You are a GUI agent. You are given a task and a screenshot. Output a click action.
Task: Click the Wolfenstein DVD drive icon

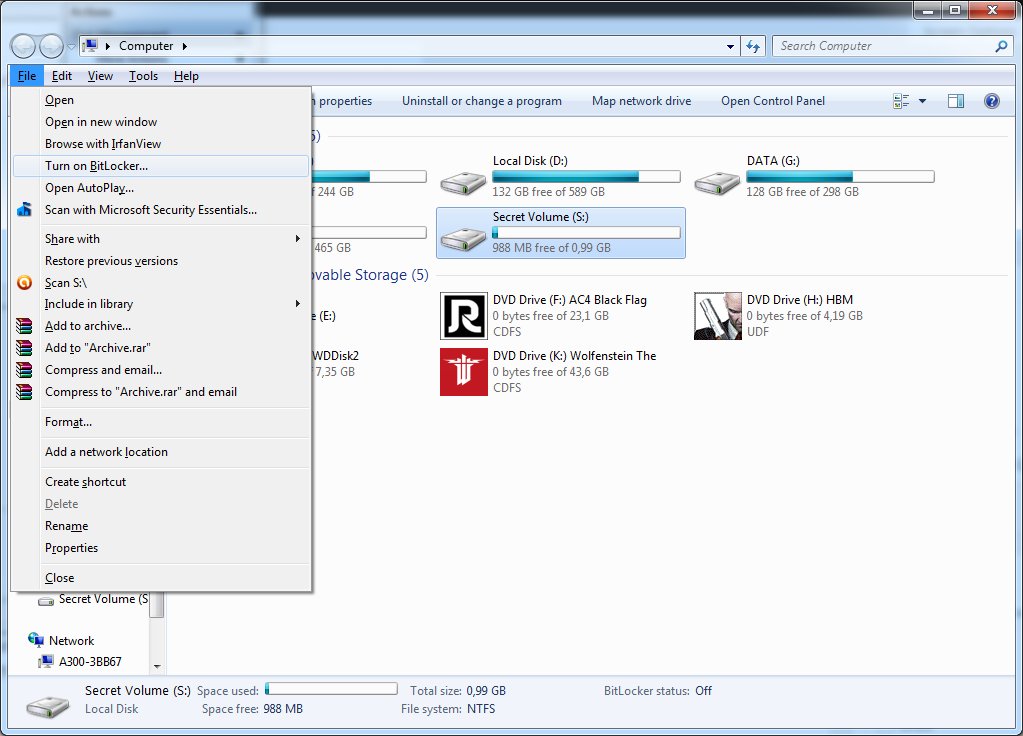click(463, 372)
